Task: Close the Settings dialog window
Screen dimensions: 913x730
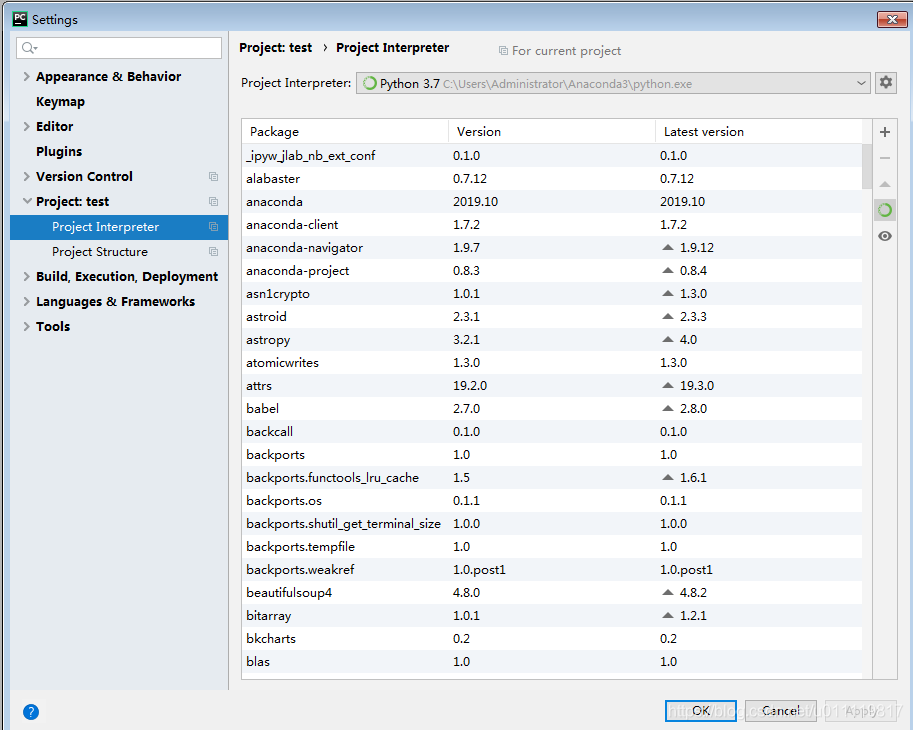Action: tap(892, 19)
